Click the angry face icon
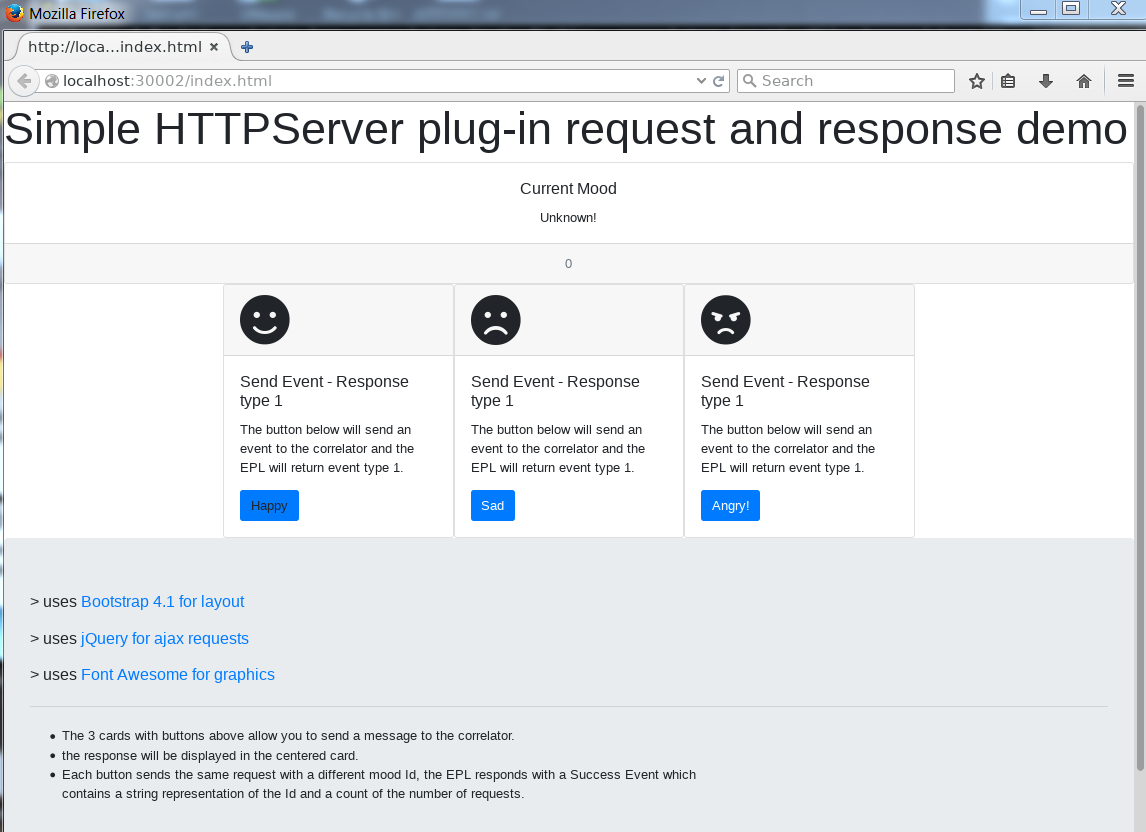This screenshot has height=832, width=1146. pos(726,320)
